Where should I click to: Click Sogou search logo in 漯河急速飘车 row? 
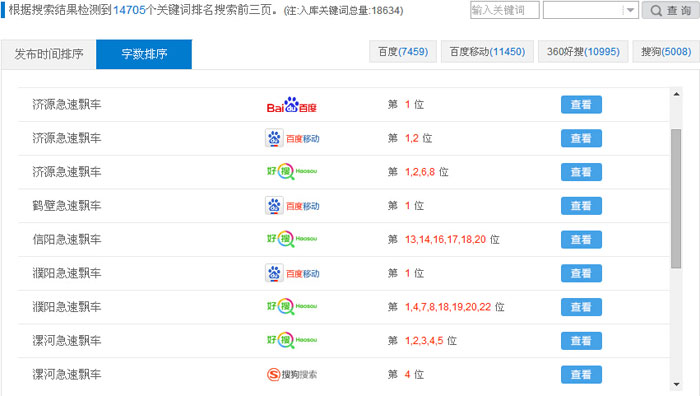292,374
